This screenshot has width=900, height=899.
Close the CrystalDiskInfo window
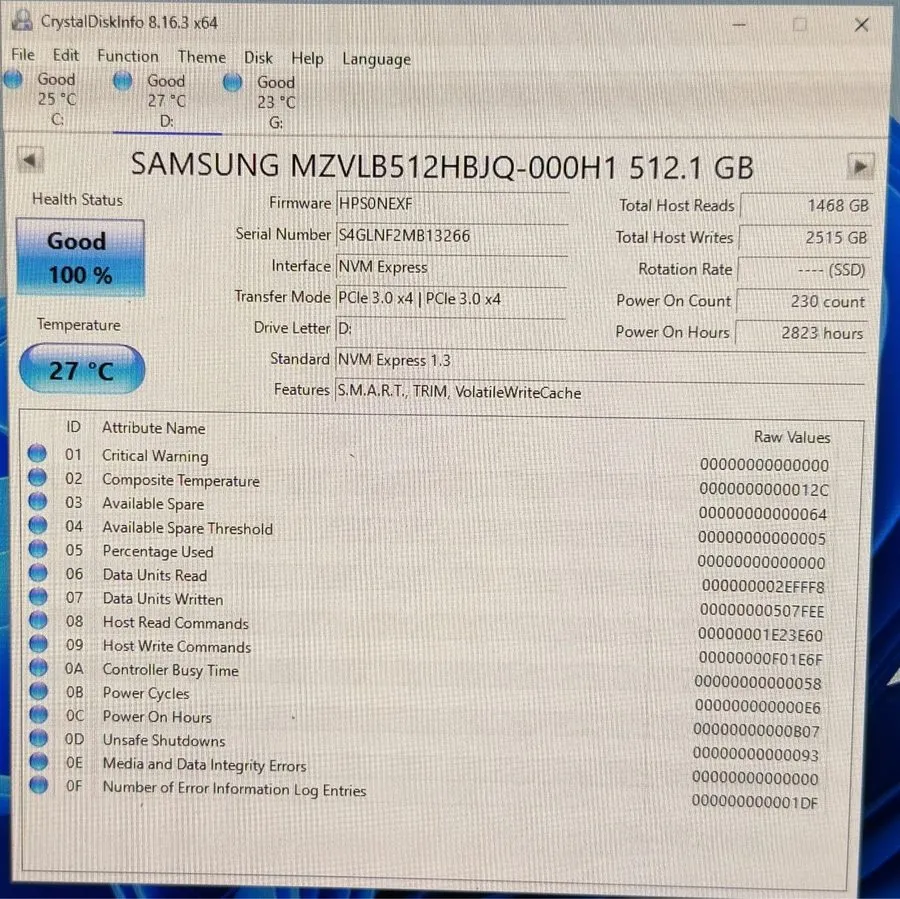coord(861,25)
